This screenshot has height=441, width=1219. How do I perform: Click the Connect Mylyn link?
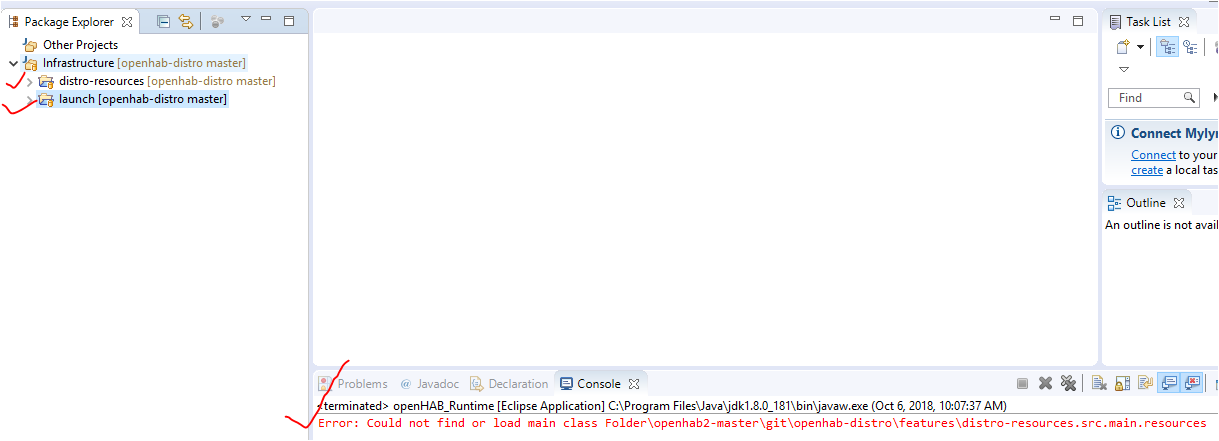point(1153,155)
